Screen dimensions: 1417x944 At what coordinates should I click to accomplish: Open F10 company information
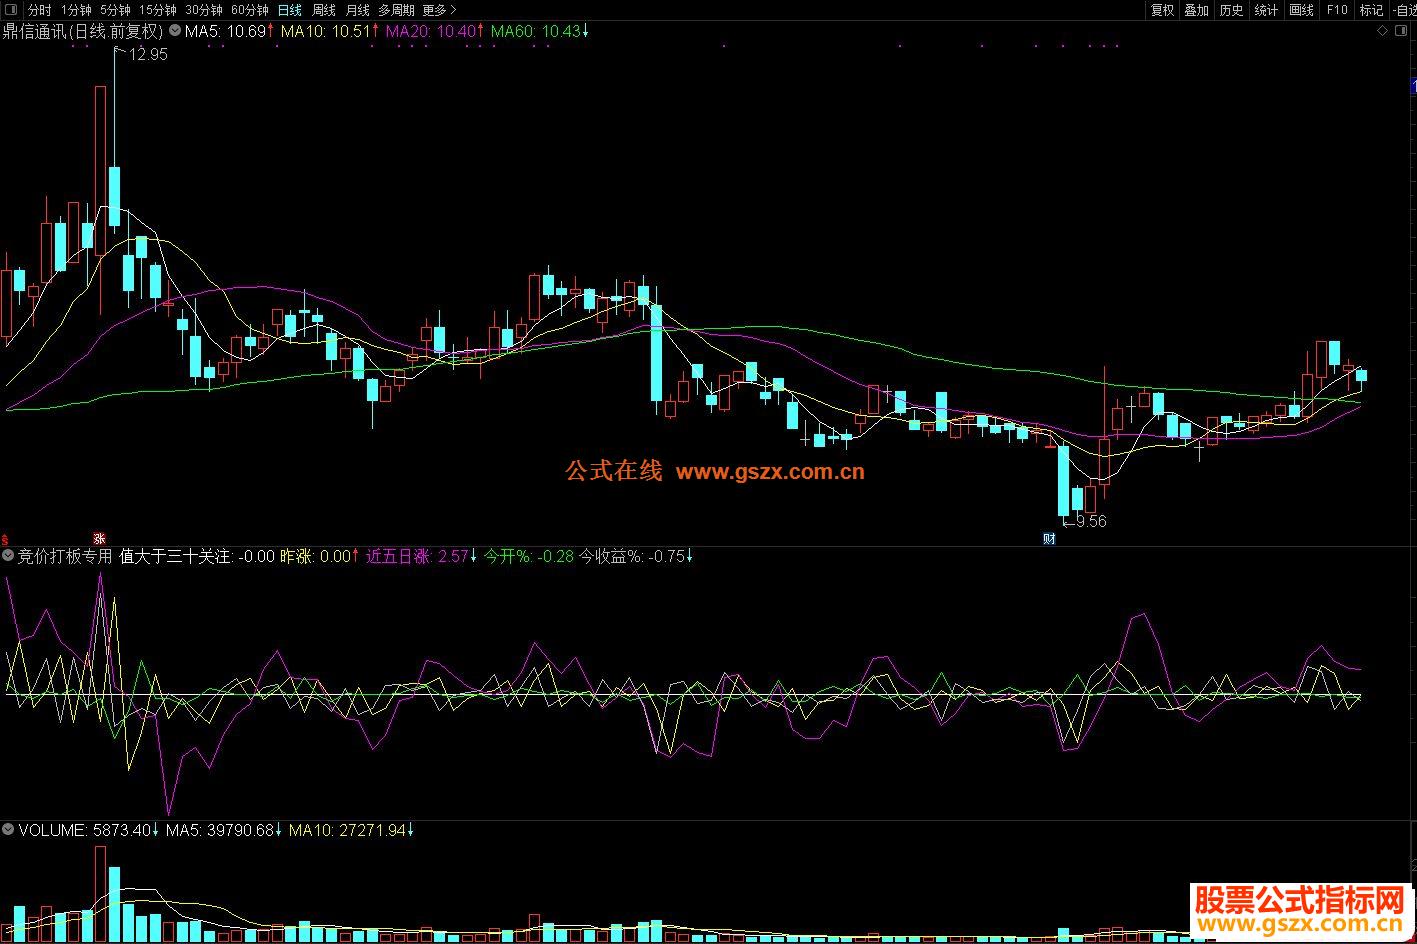point(1337,10)
